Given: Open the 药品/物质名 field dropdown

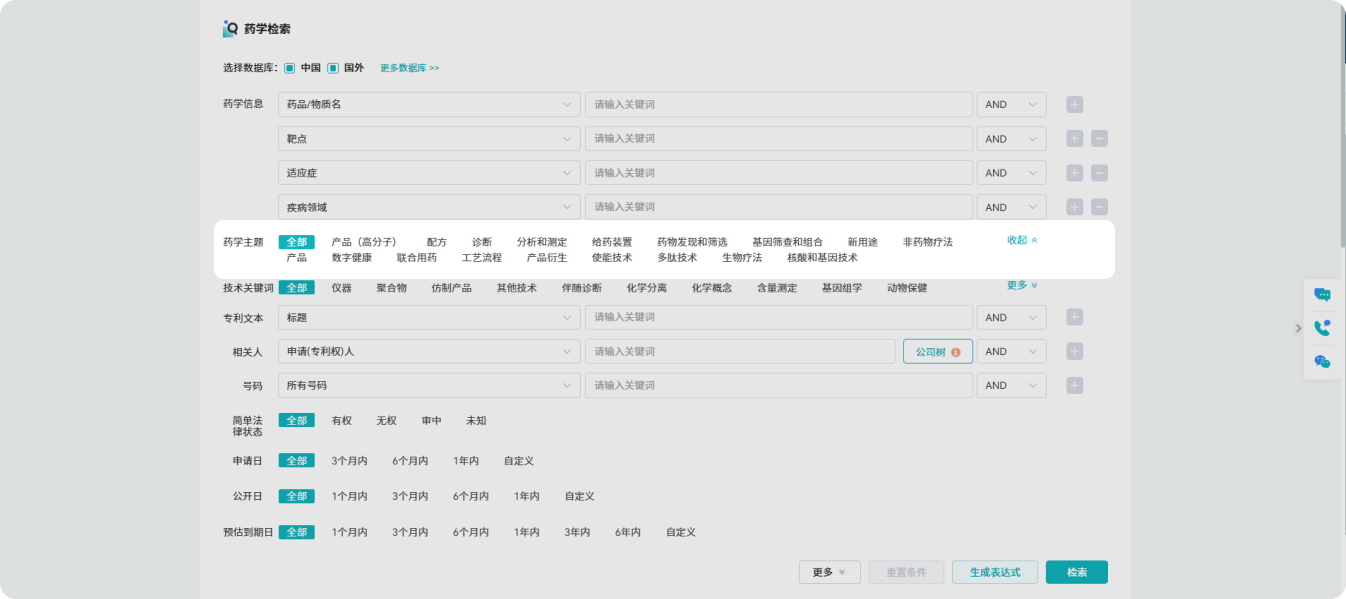Looking at the screenshot, I should click(429, 104).
